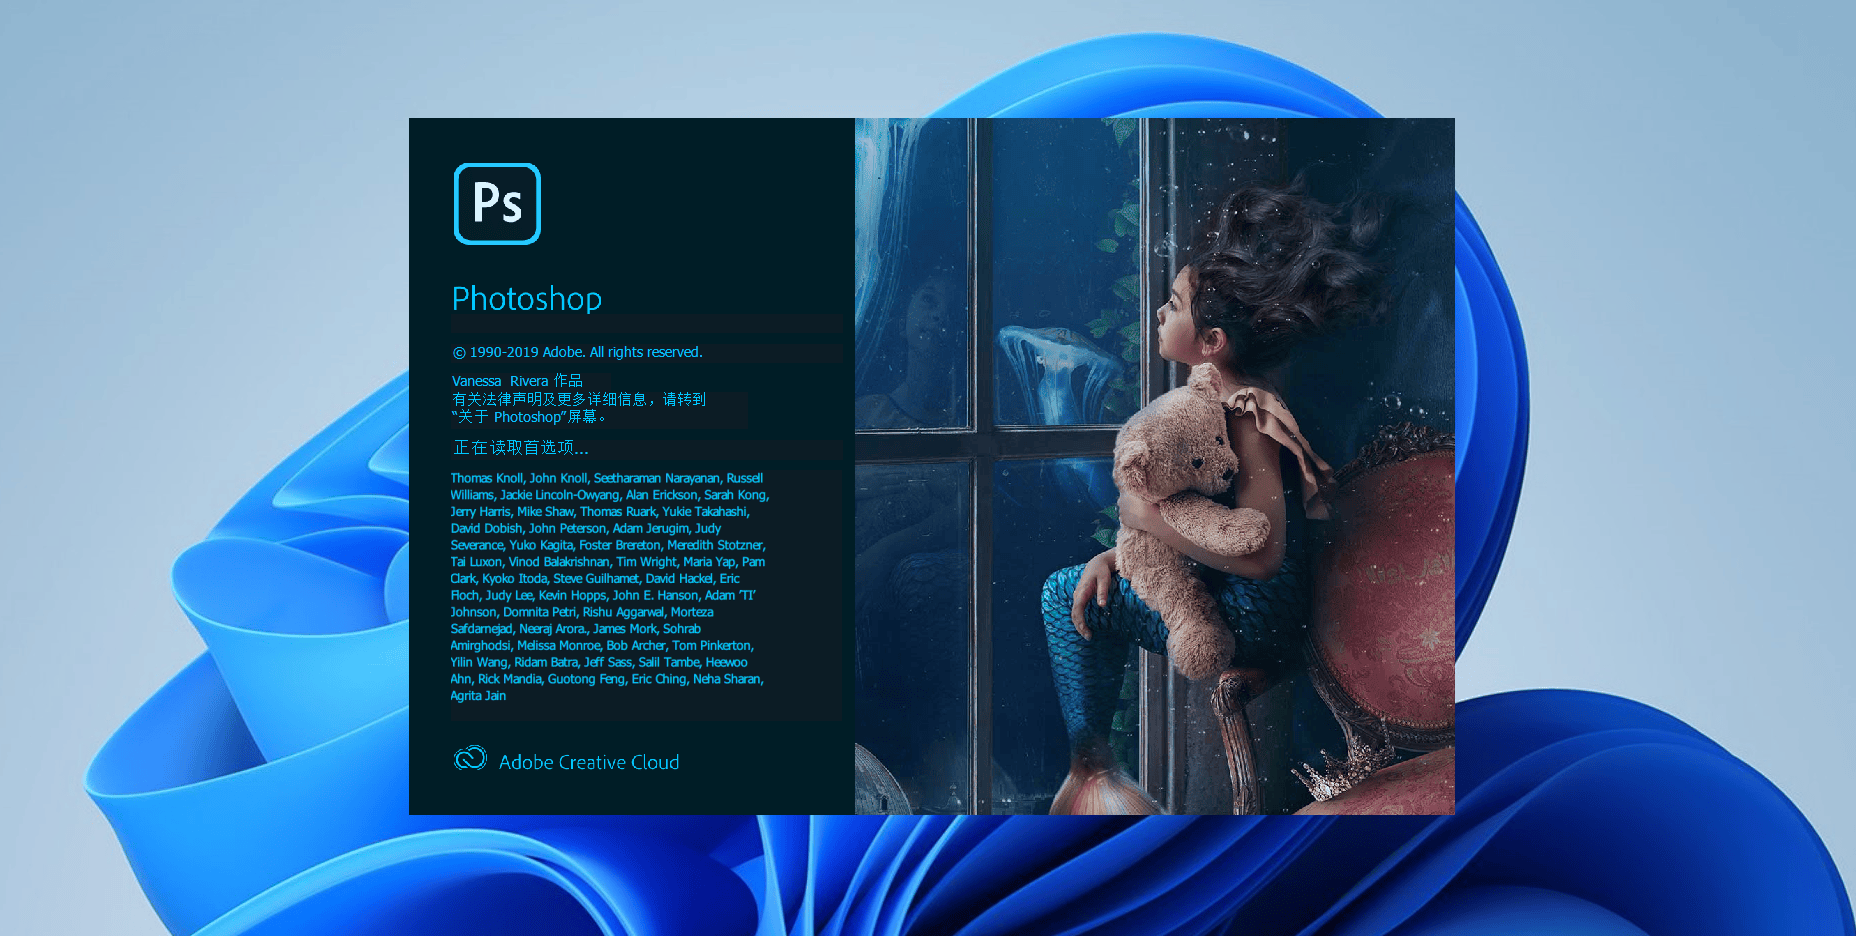Click the name 'Seetharaman Narayanan' in credits

656,478
